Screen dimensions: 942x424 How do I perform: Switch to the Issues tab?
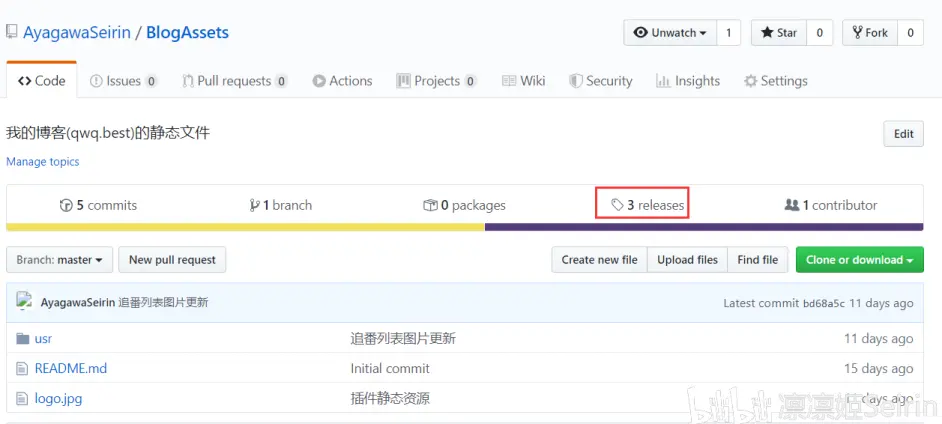tap(123, 81)
